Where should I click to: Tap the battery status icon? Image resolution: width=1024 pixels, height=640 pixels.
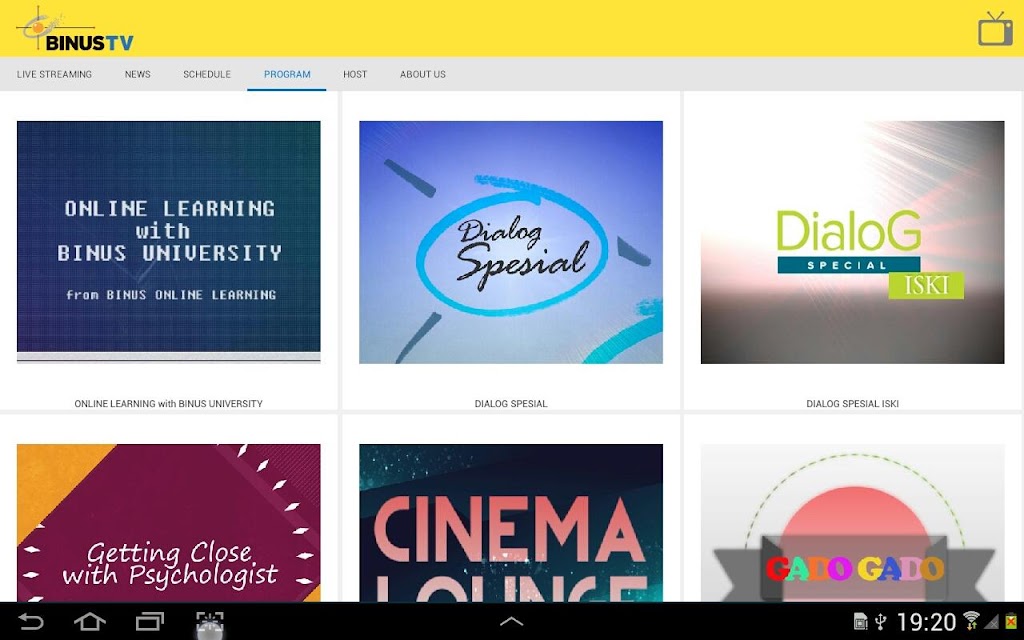[x=1011, y=621]
